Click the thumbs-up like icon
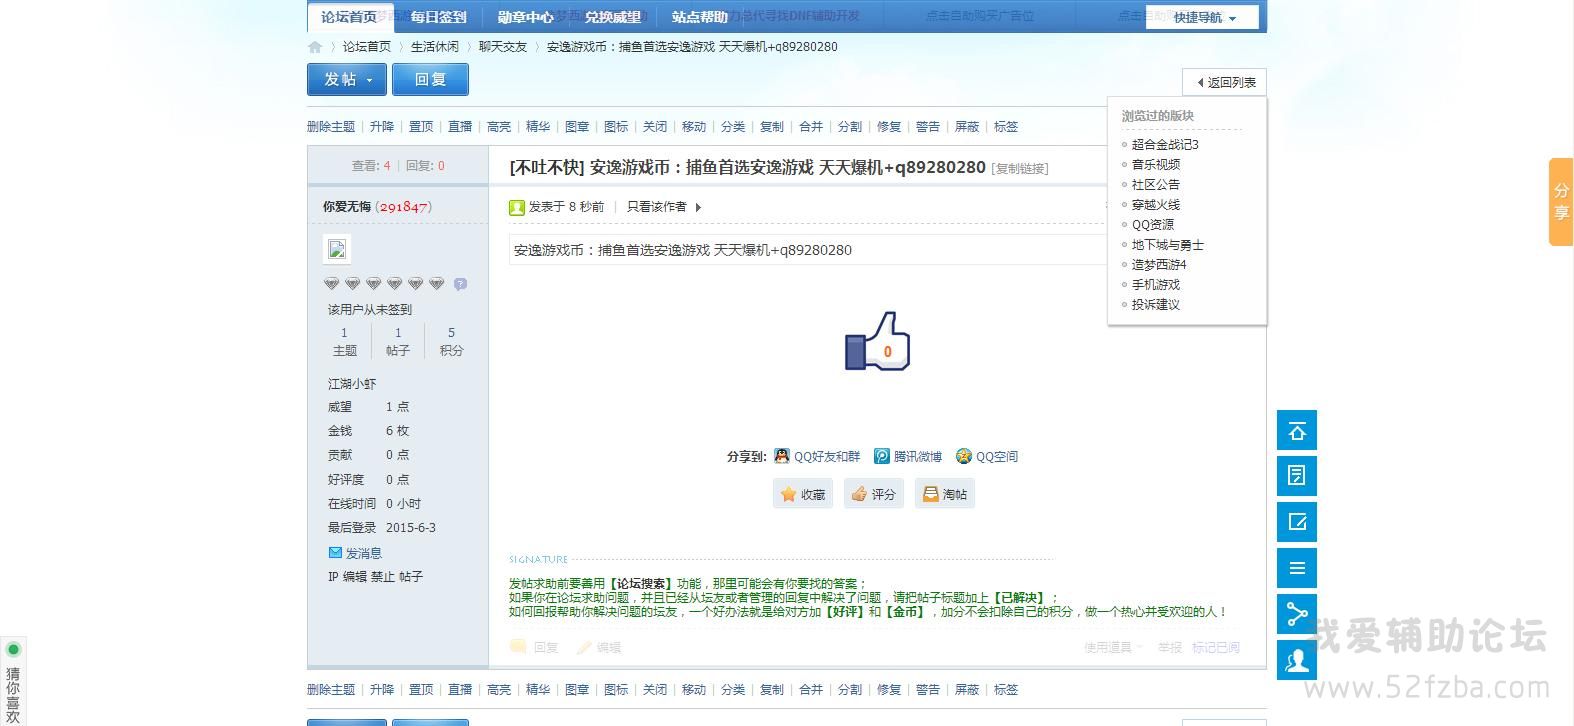The width and height of the screenshot is (1574, 726). (877, 341)
